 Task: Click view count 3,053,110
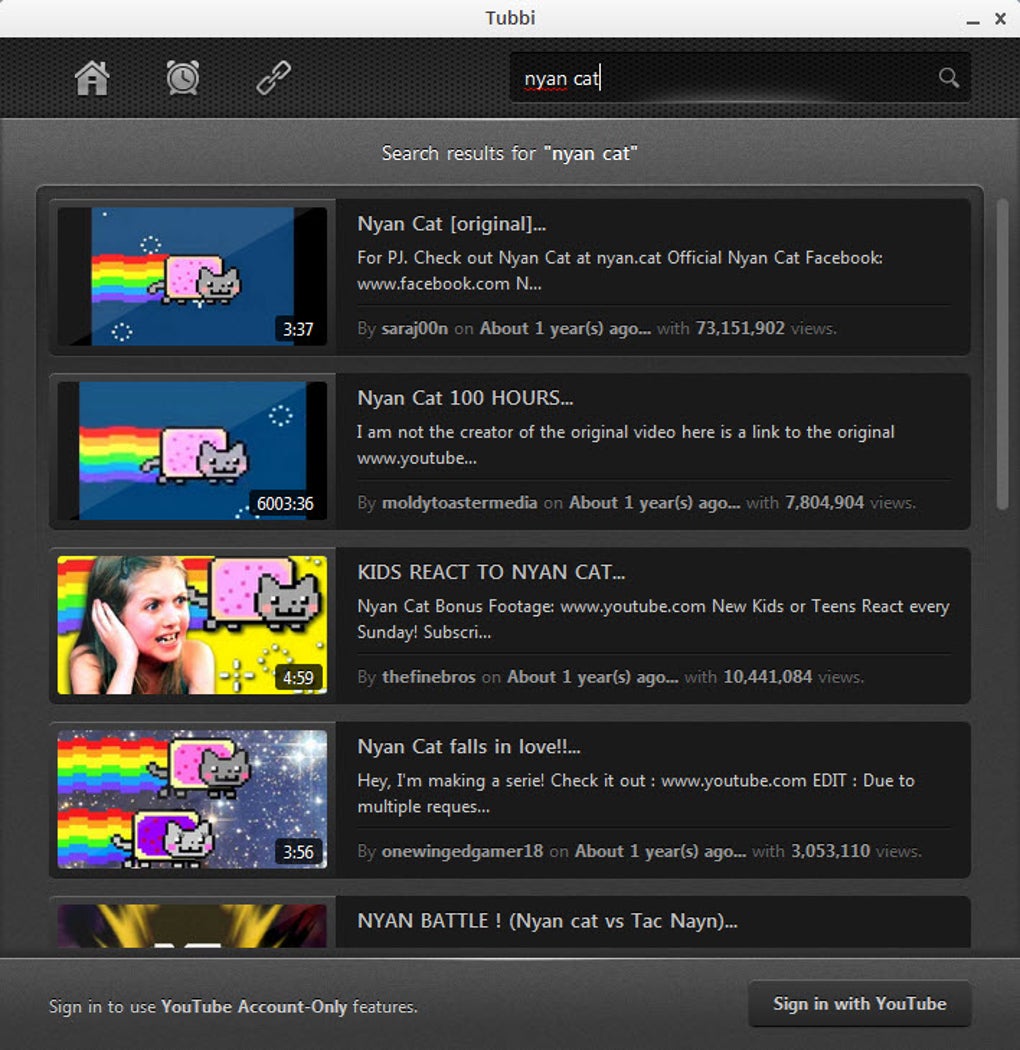coord(830,850)
